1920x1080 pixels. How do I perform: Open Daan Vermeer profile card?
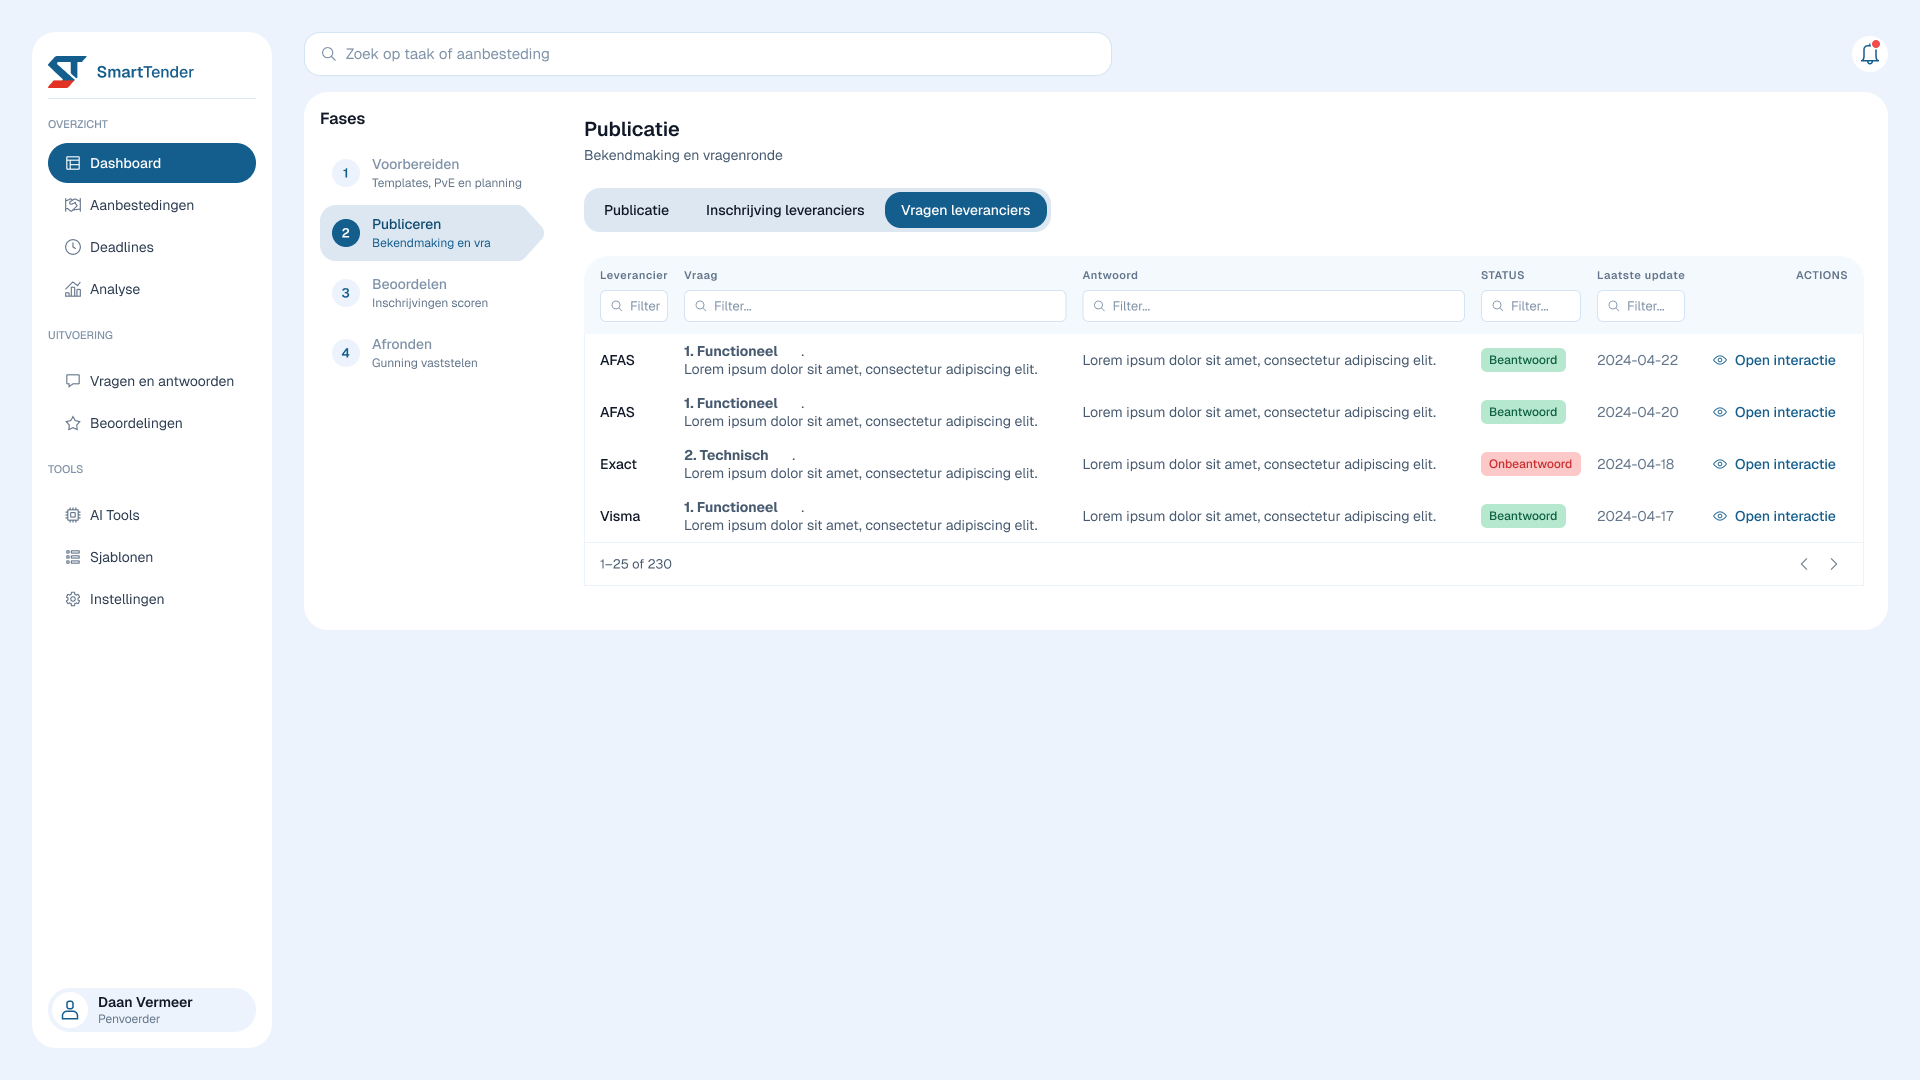(152, 1010)
